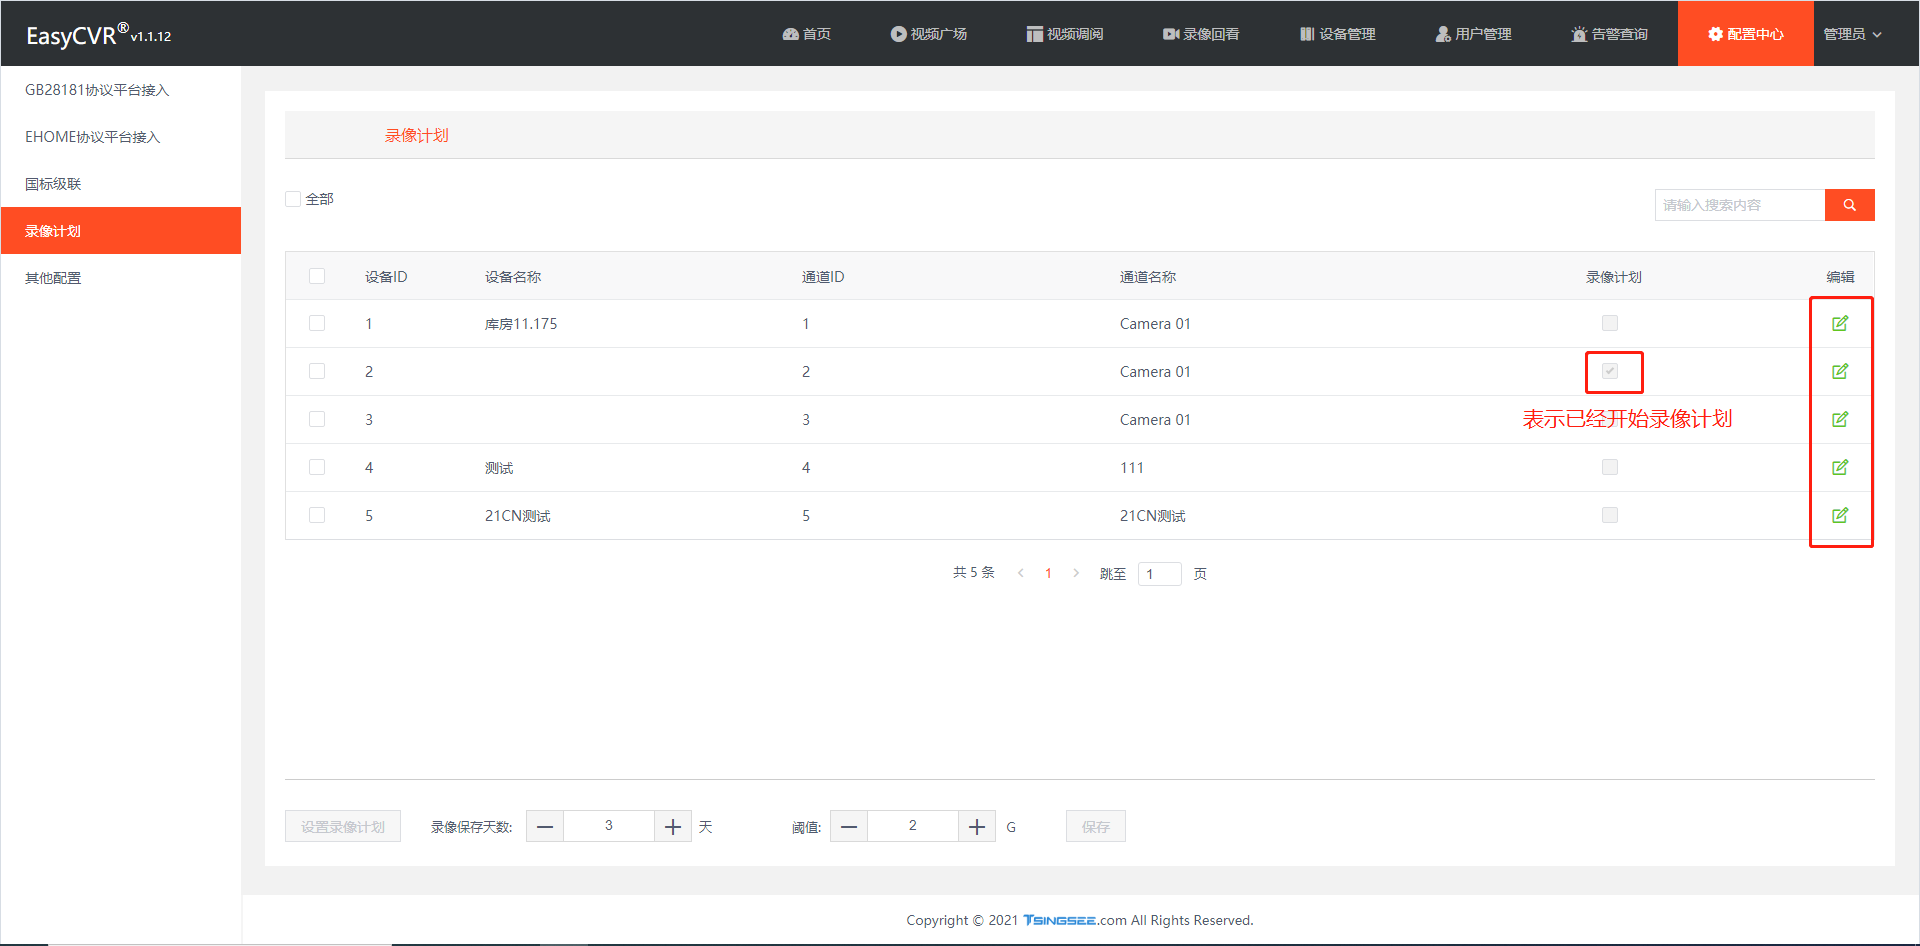The image size is (1920, 946).
Task: Open 用户管理 in top navigation
Action: coord(1473,34)
